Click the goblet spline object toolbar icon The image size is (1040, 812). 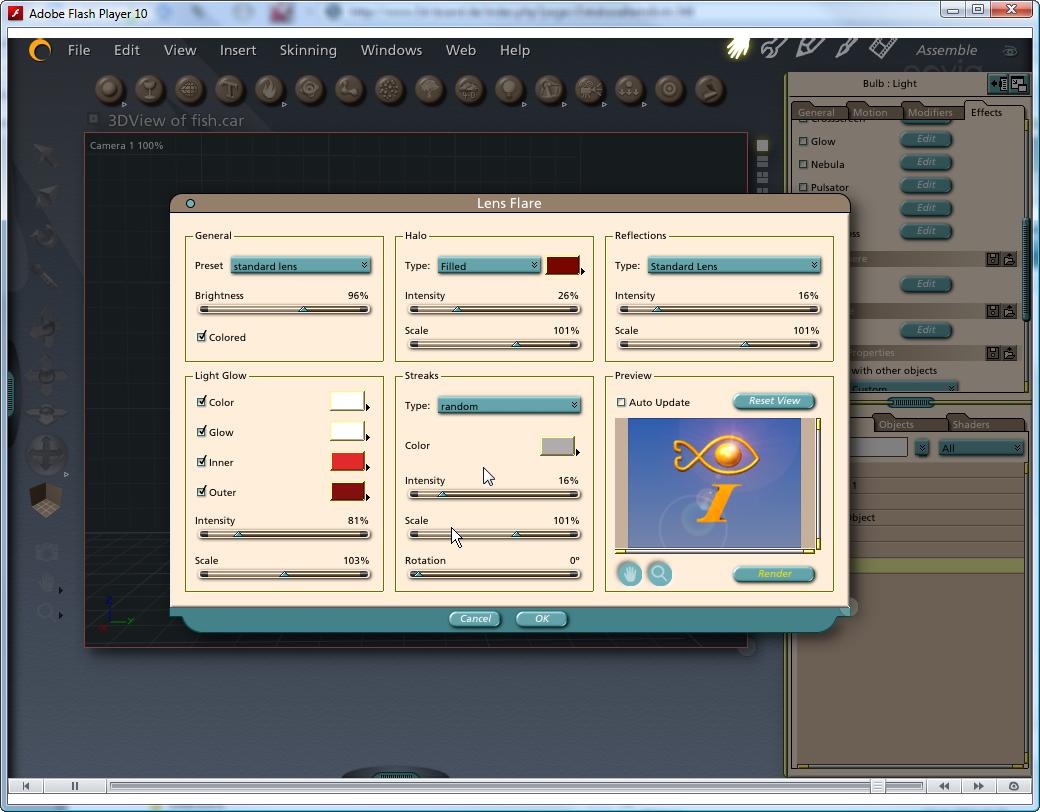150,90
